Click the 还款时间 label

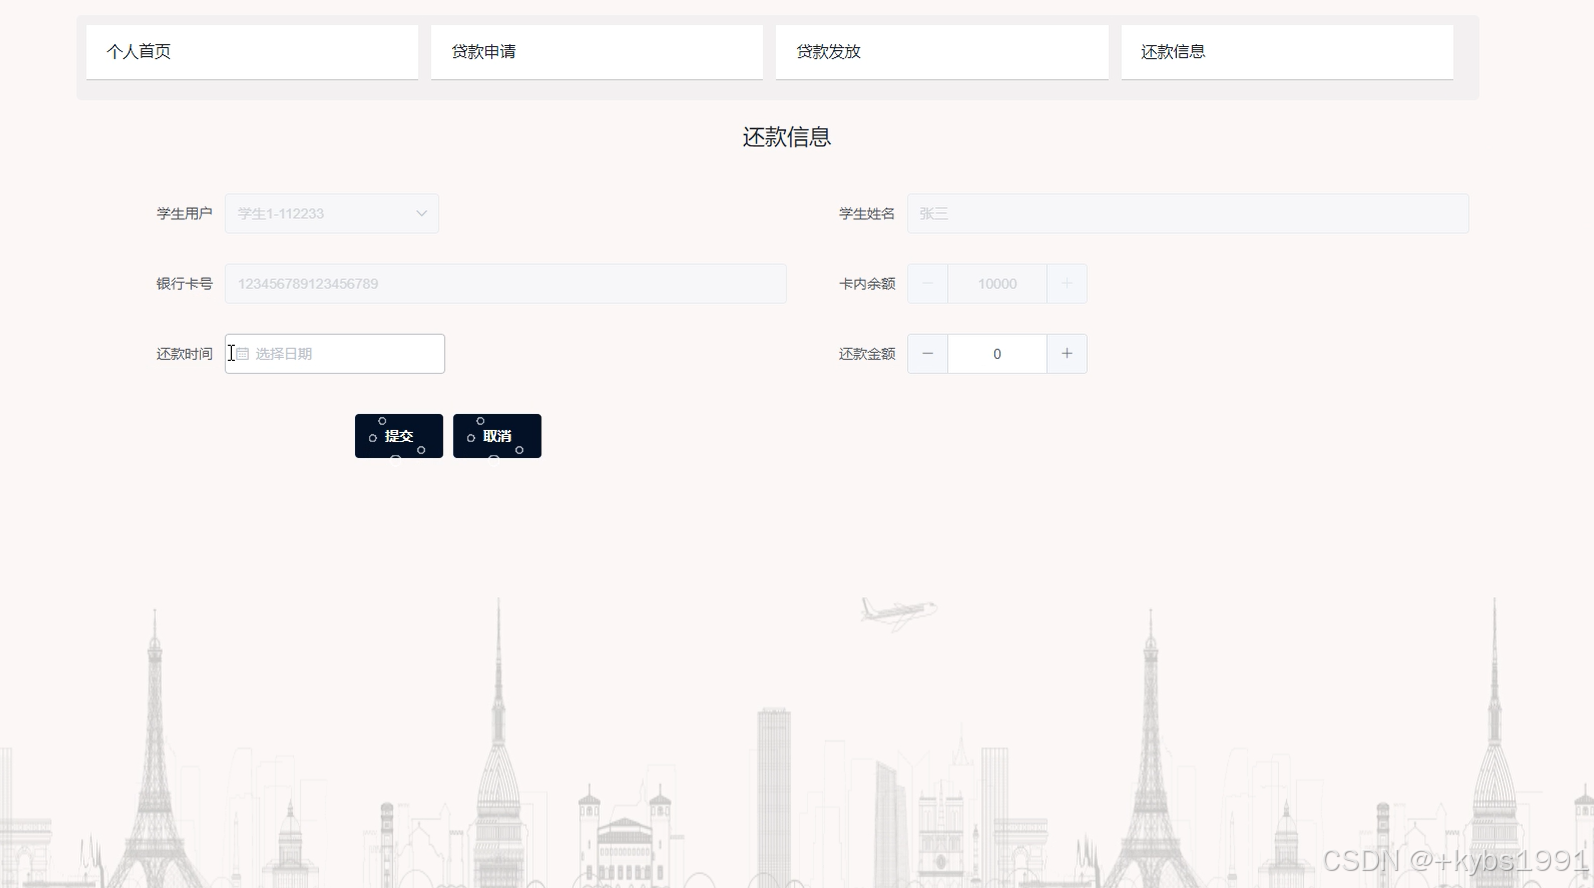[x=184, y=354]
